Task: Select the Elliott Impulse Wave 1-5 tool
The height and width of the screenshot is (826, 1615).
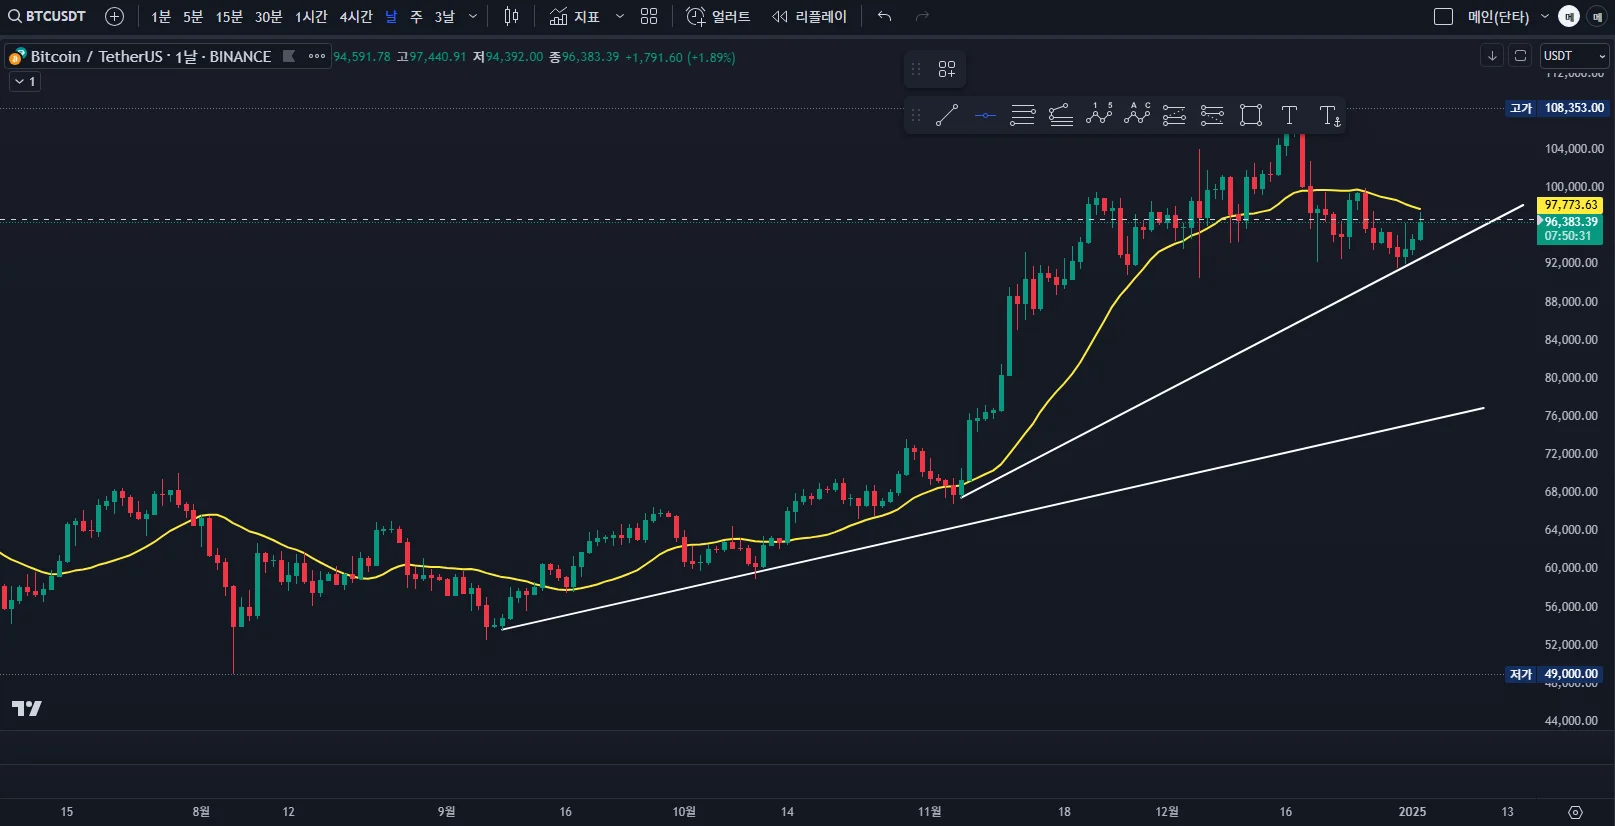Action: (1099, 115)
